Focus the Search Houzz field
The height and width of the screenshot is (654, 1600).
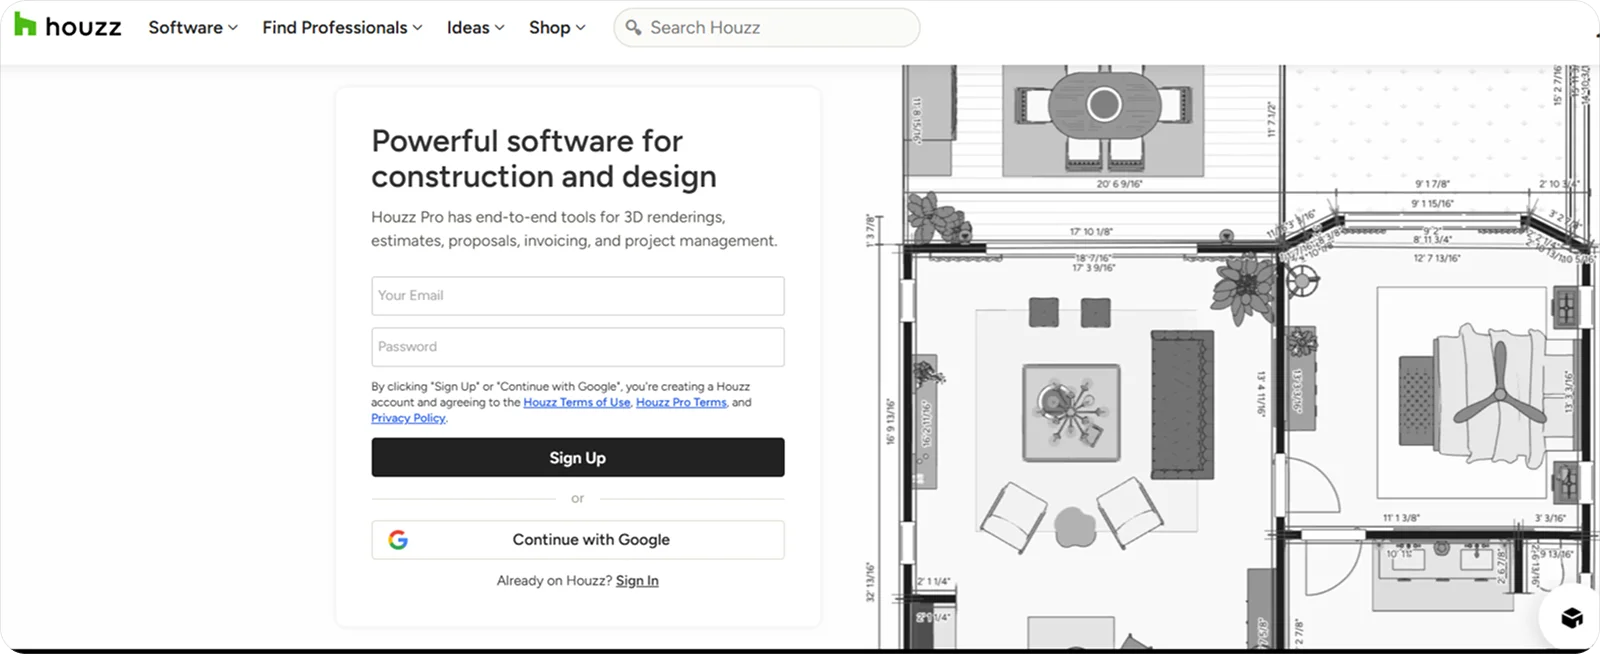tap(766, 28)
